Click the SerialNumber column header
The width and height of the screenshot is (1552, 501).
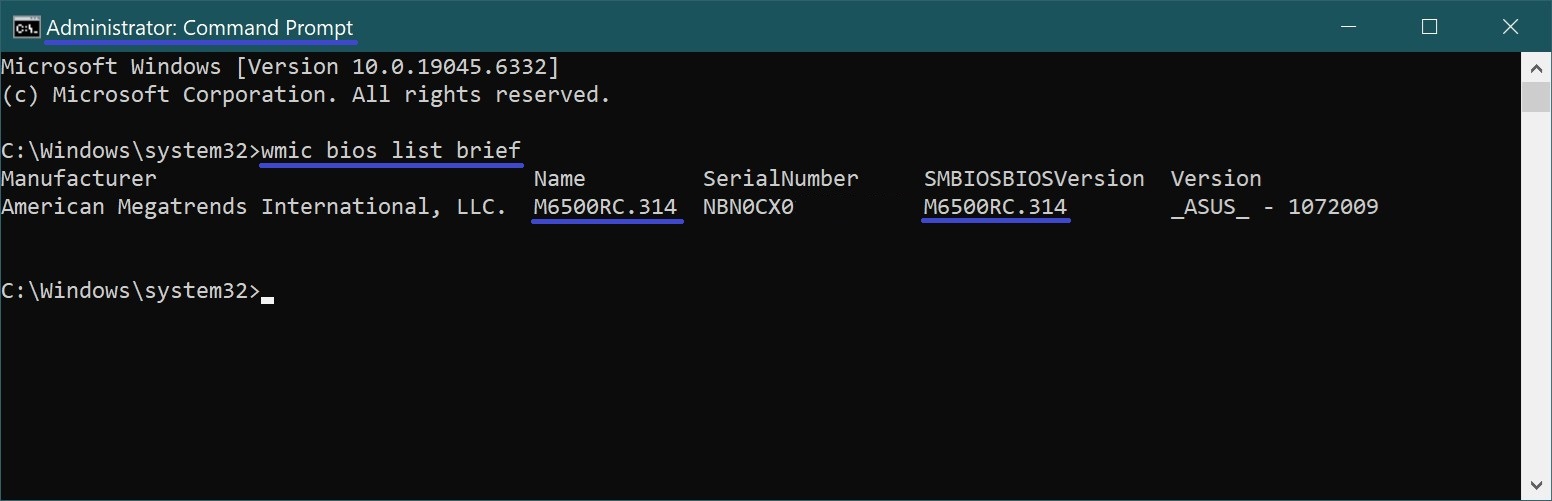coord(780,179)
